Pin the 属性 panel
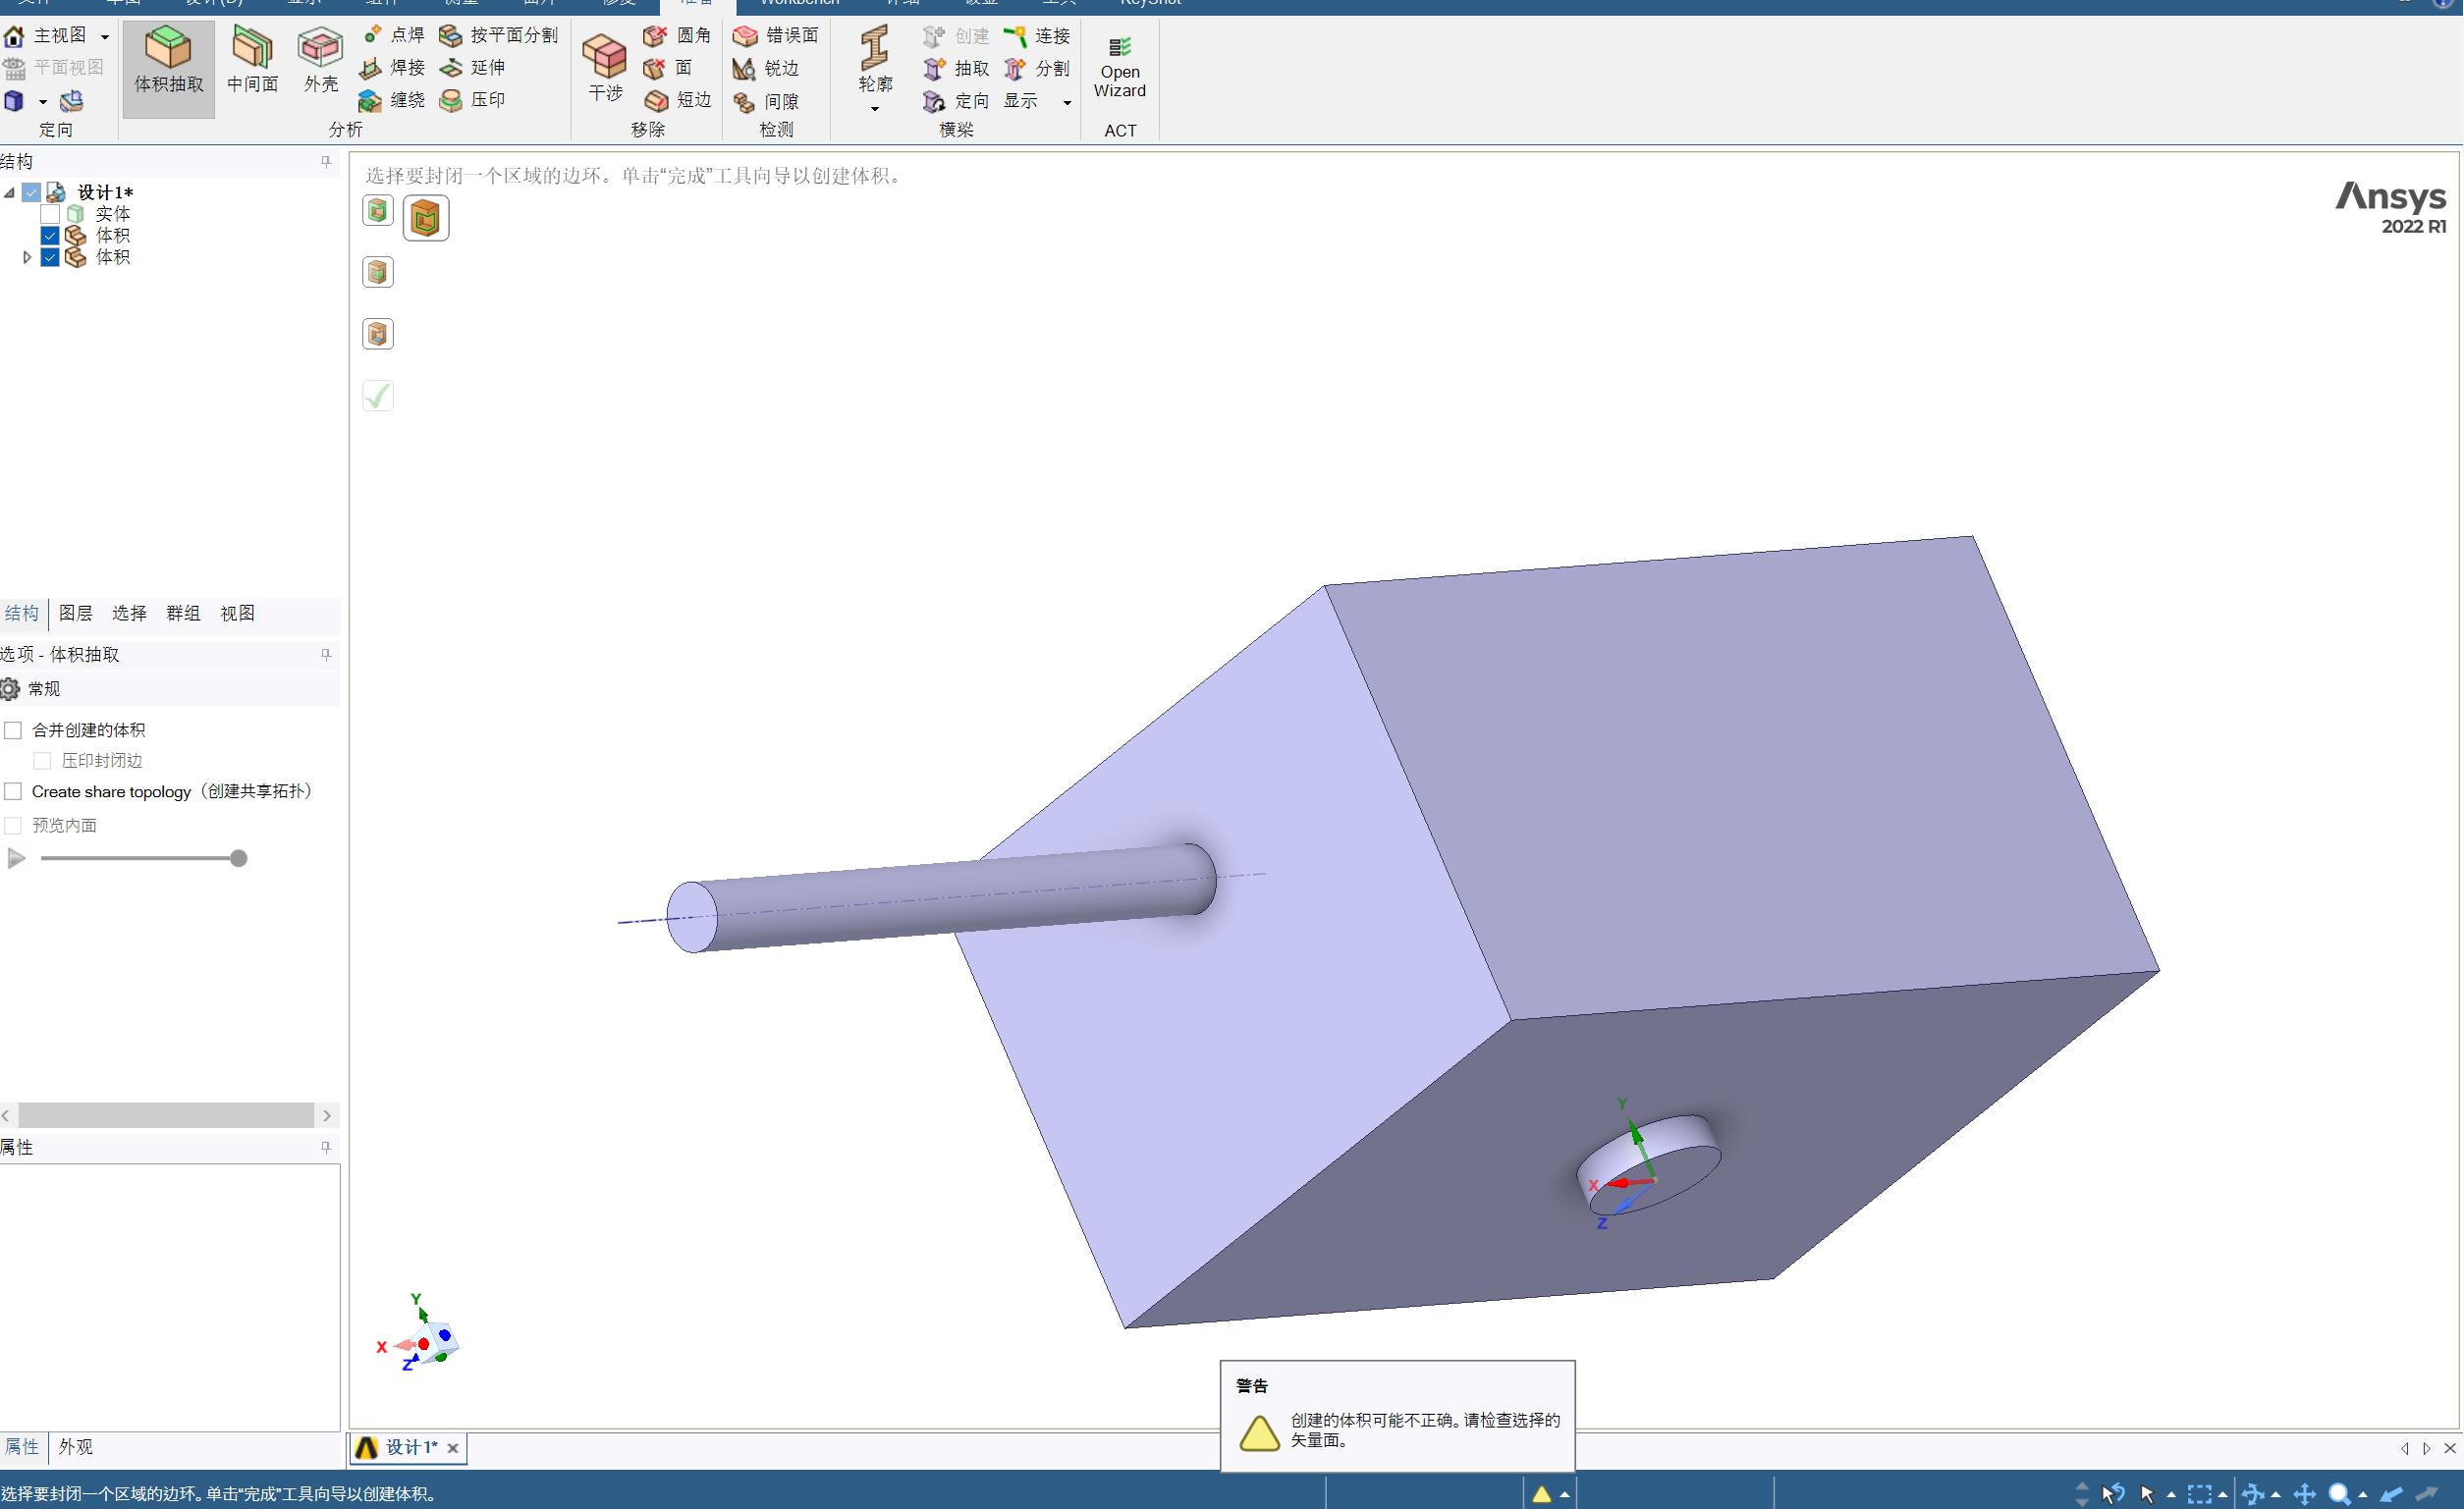This screenshot has width=2464, height=1509. point(326,1147)
